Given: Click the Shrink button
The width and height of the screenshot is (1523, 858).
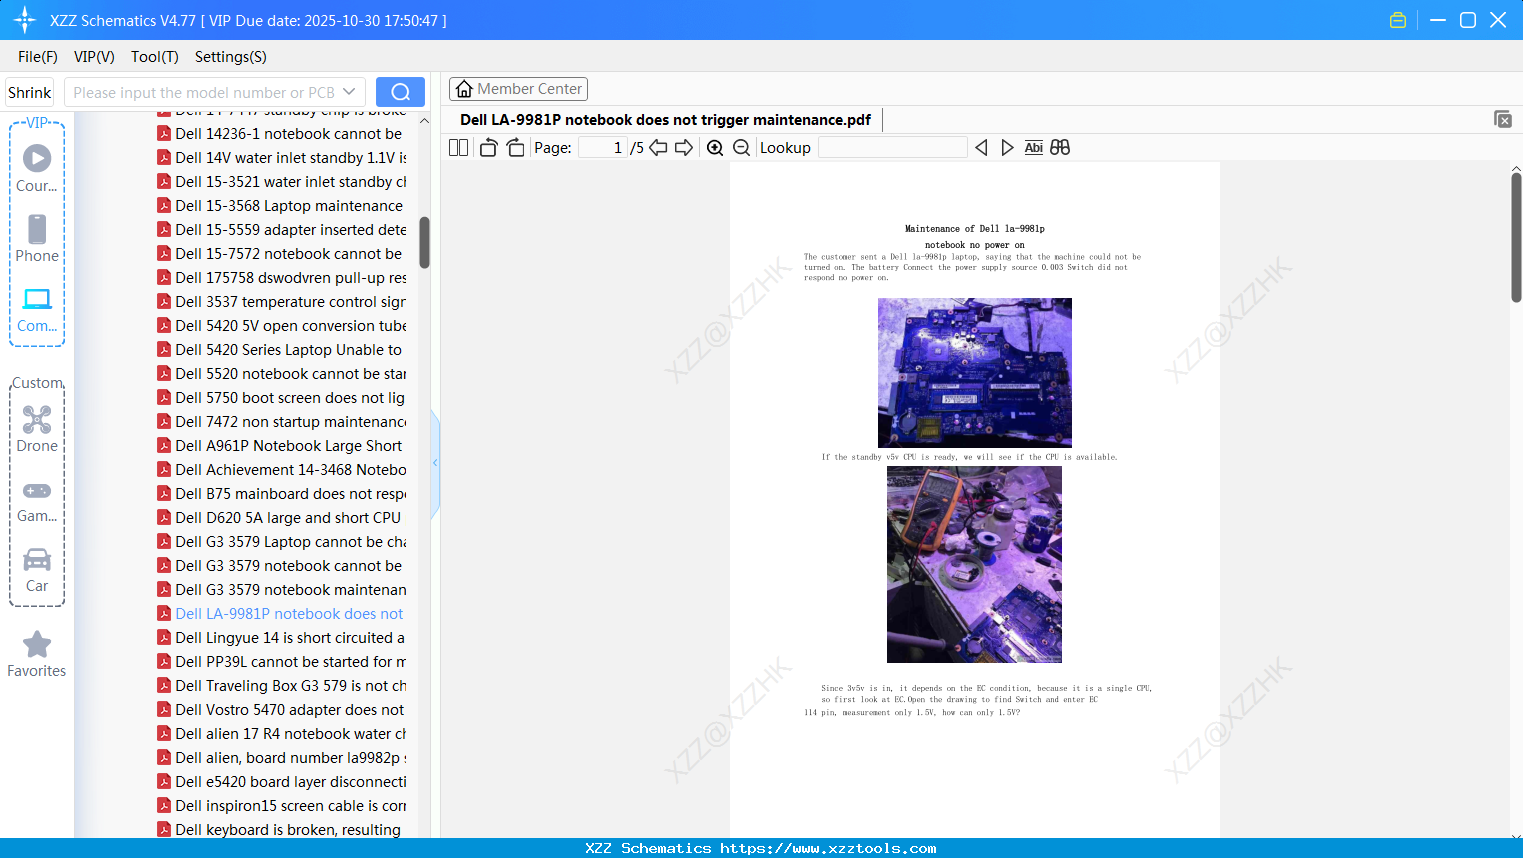Looking at the screenshot, I should click(30, 92).
